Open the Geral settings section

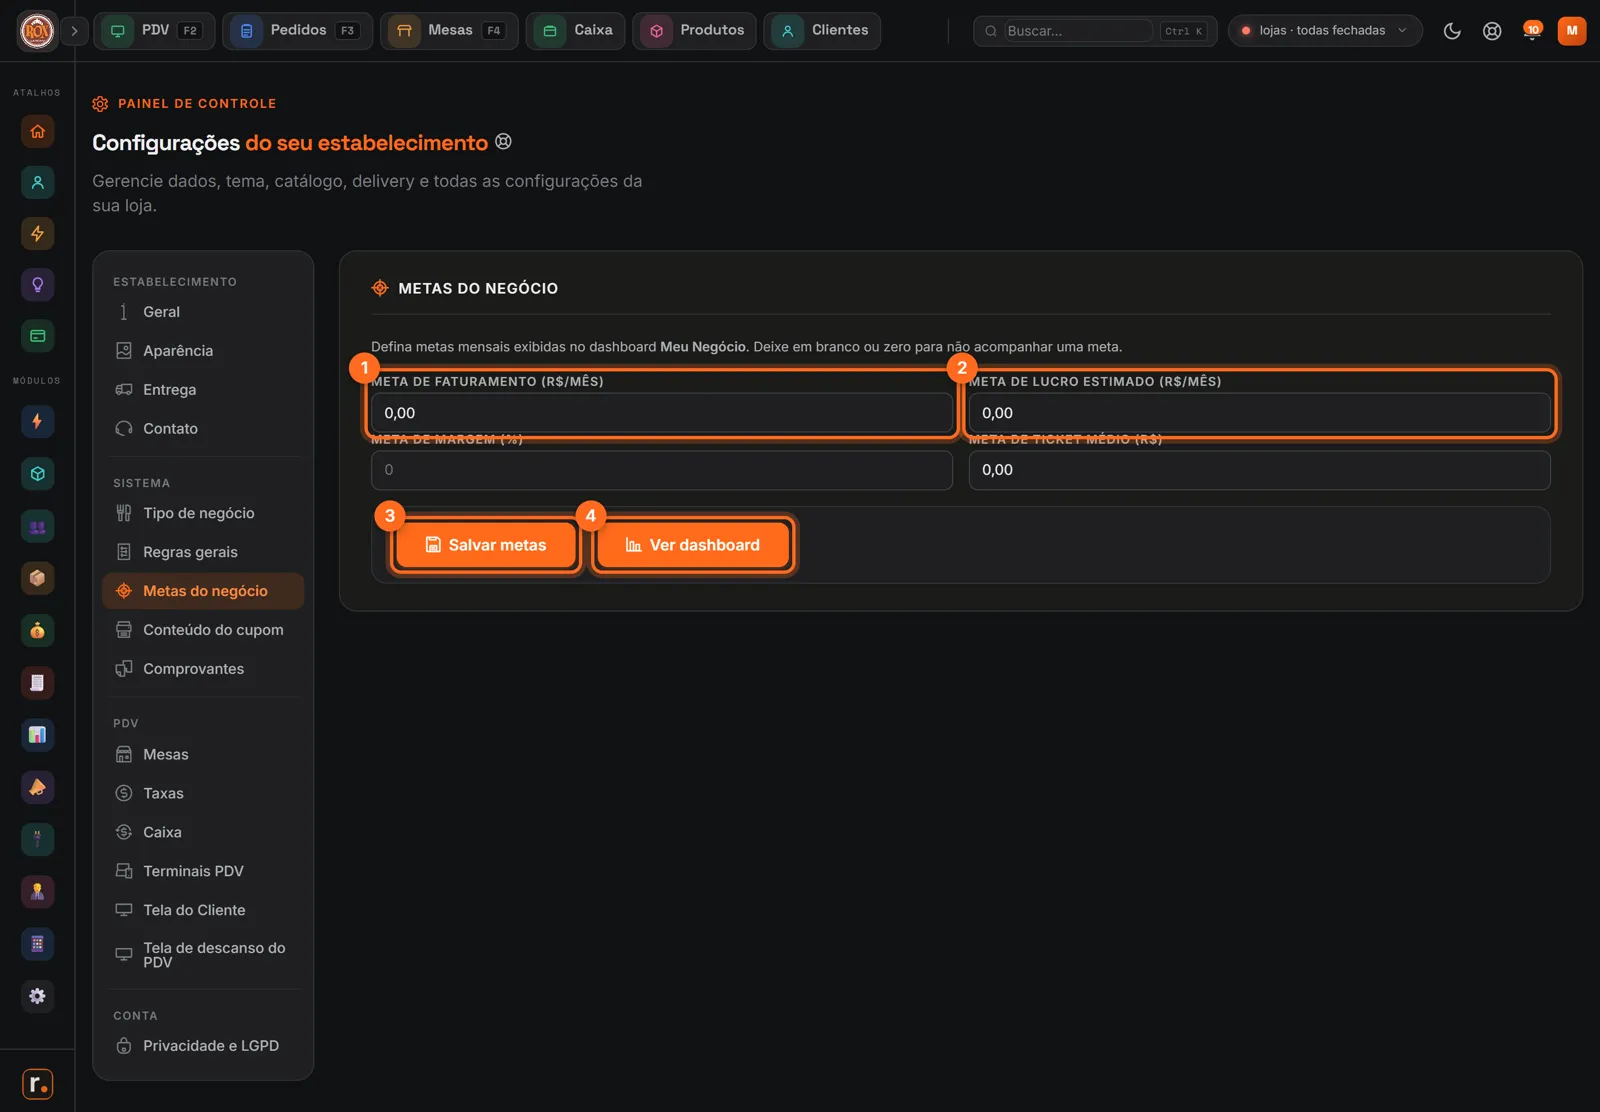tap(203, 312)
